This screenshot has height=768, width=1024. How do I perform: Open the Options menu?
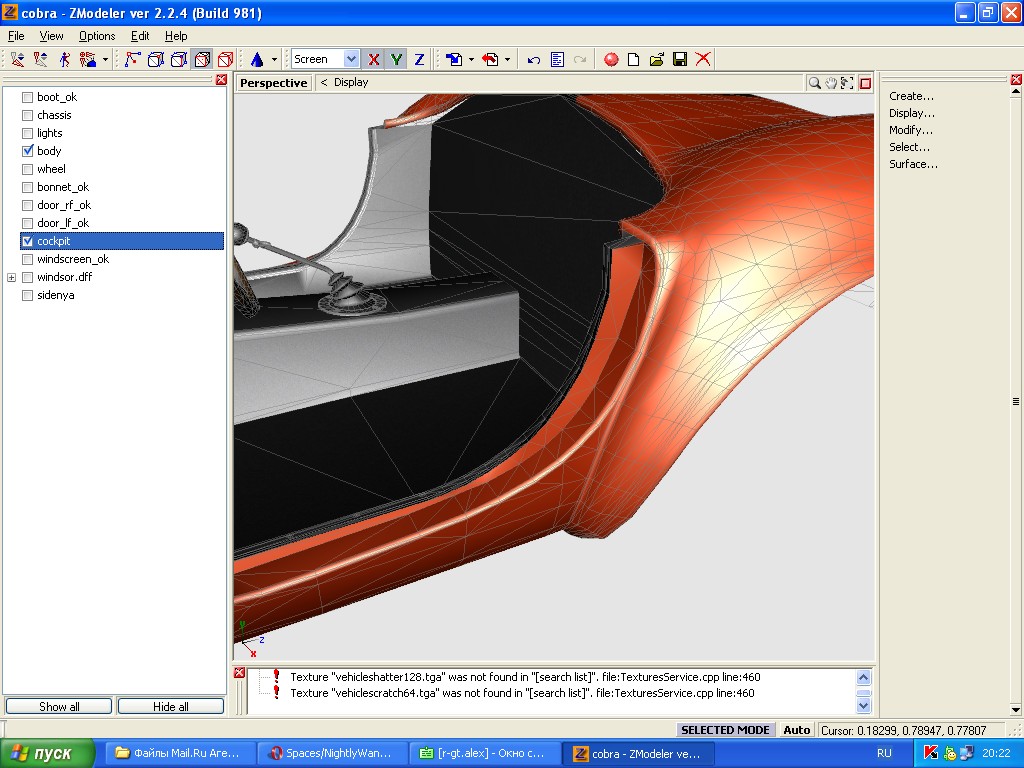point(97,36)
